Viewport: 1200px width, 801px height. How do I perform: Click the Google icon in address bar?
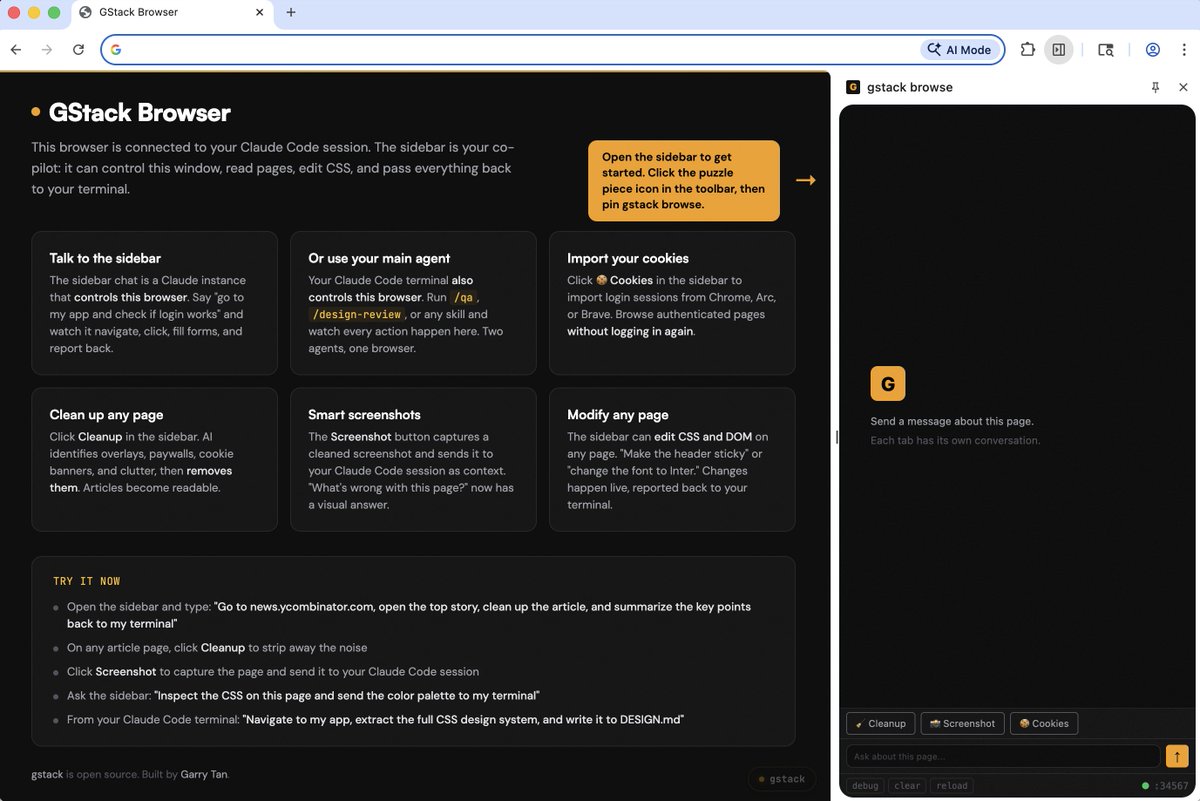click(x=116, y=50)
